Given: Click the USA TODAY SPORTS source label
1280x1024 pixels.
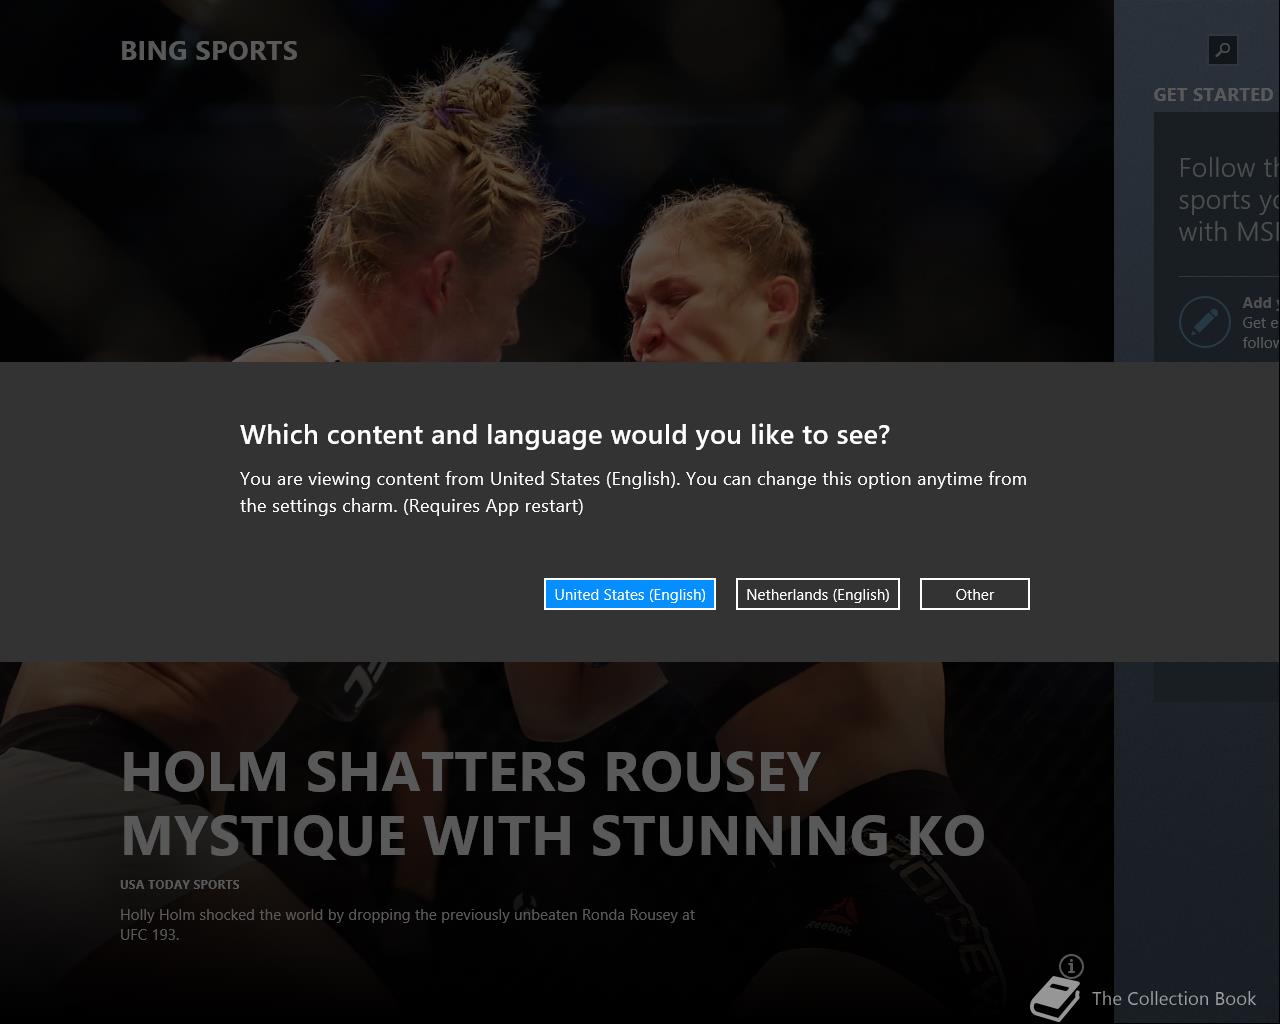Looking at the screenshot, I should pos(180,884).
